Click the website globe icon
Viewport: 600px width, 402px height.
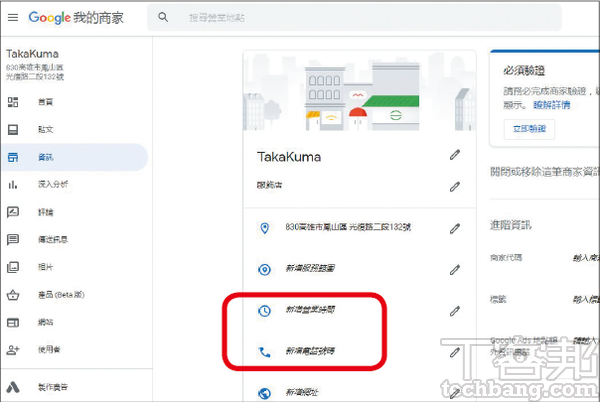[x=264, y=393]
